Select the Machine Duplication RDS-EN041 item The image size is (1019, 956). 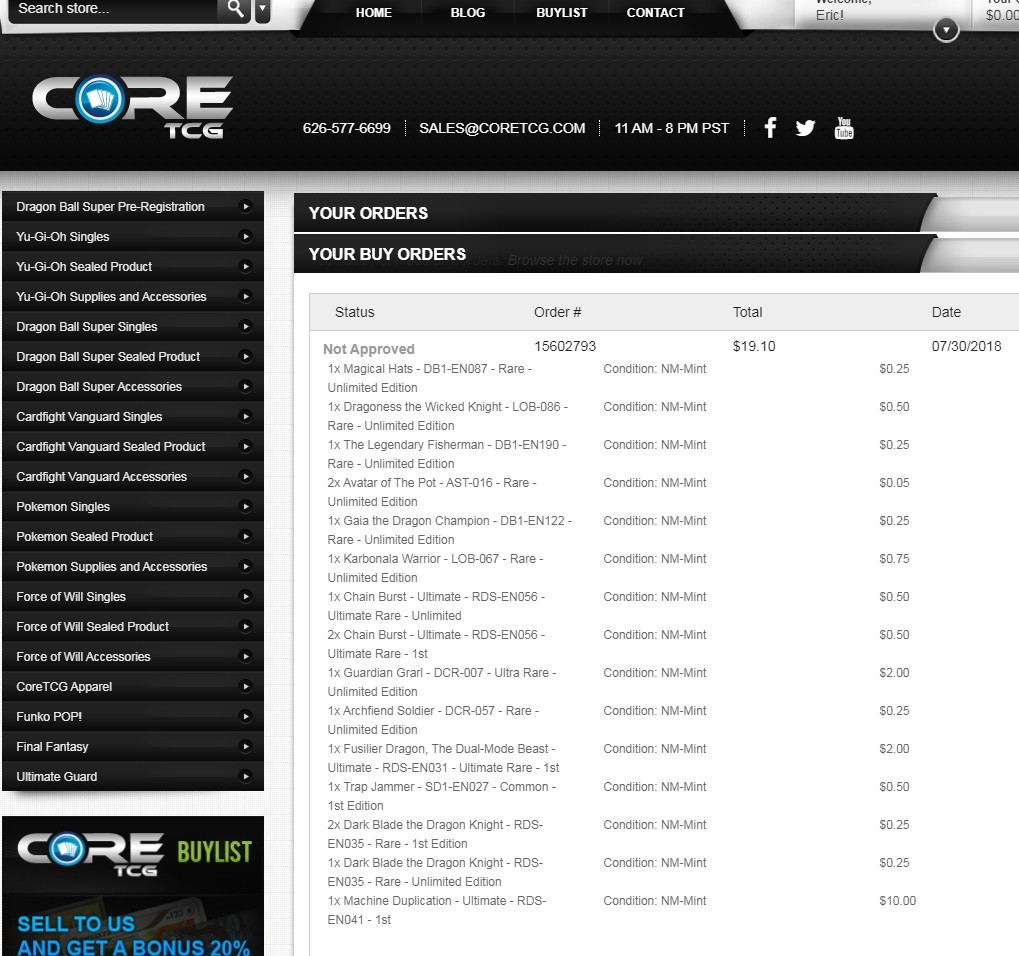[x=437, y=911]
